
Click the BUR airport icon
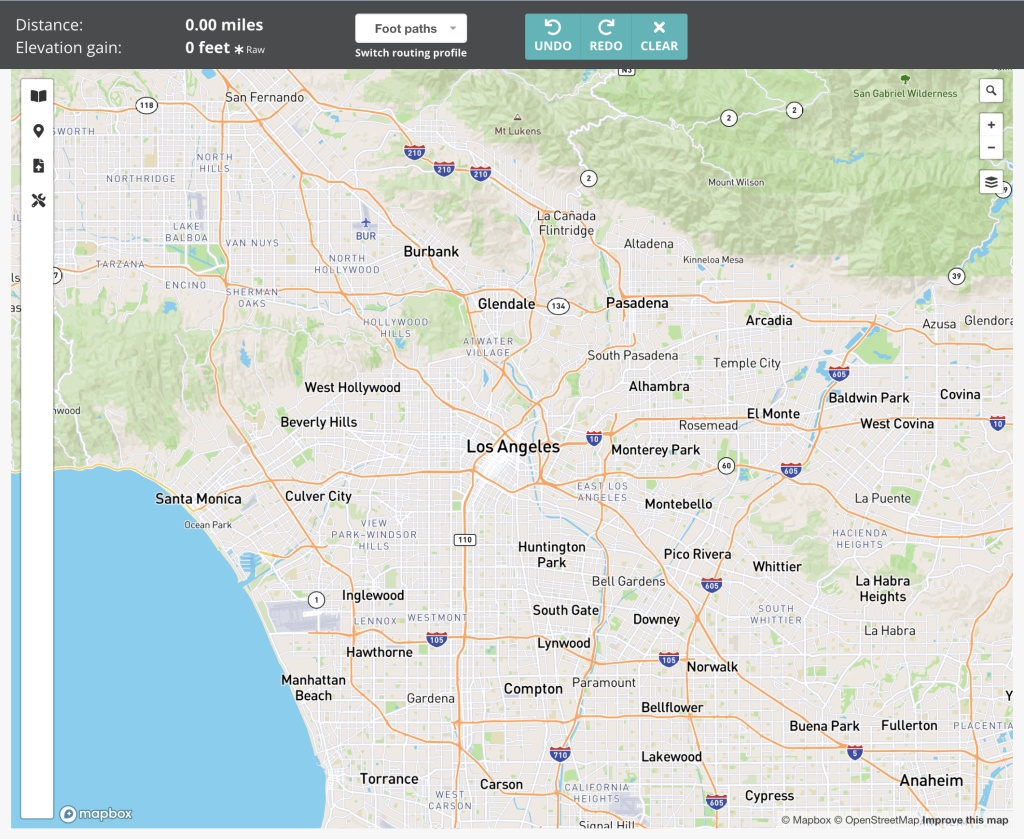click(366, 223)
